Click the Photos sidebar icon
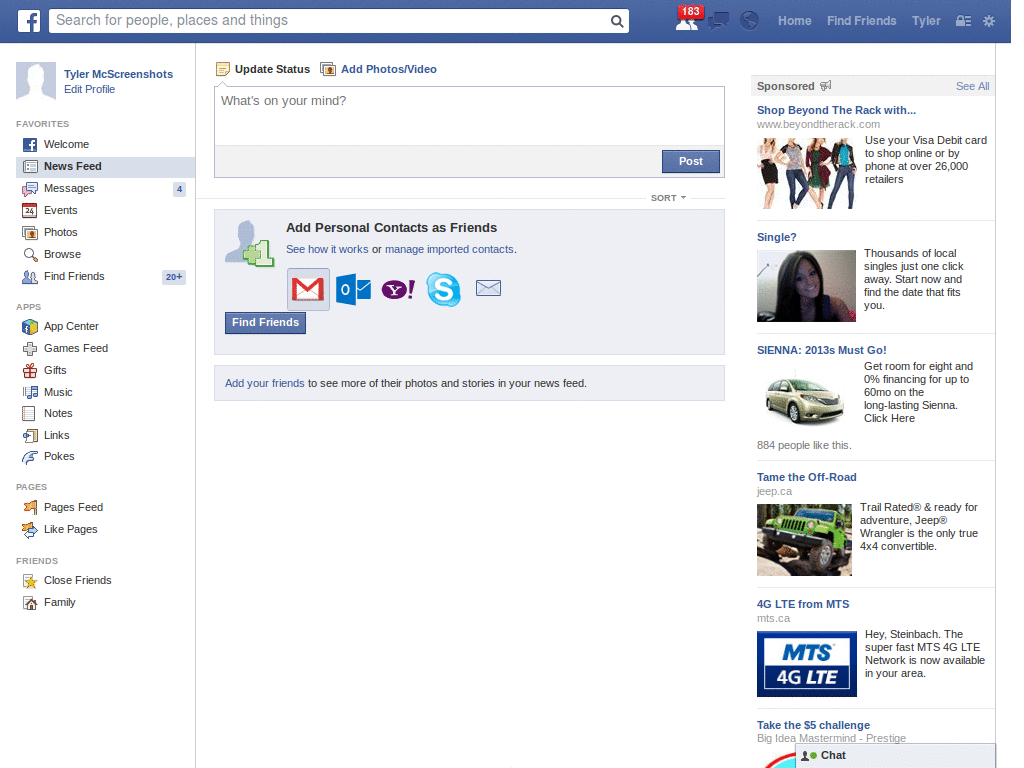This screenshot has height=768, width=1024. (30, 232)
